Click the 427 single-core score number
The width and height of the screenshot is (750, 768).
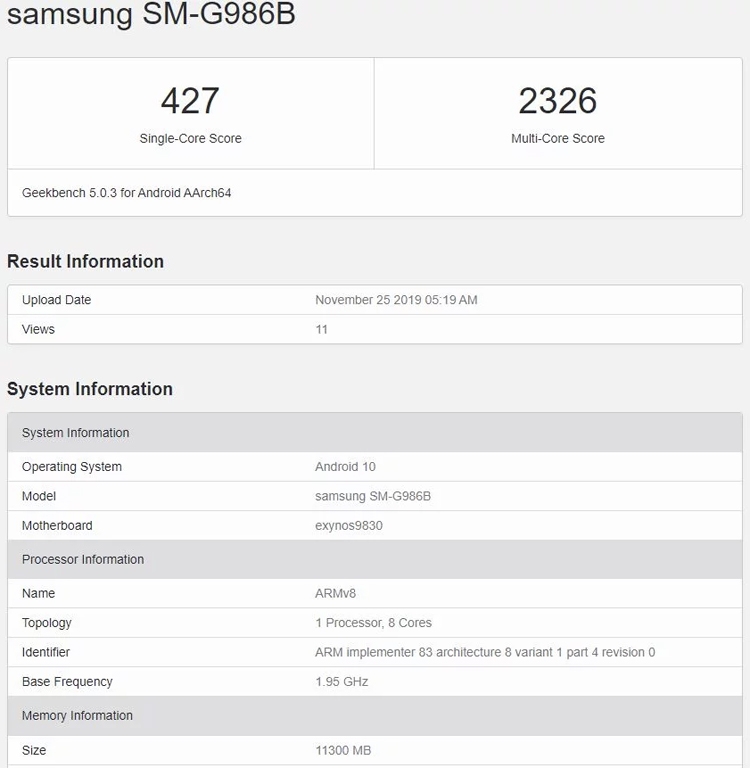(190, 101)
